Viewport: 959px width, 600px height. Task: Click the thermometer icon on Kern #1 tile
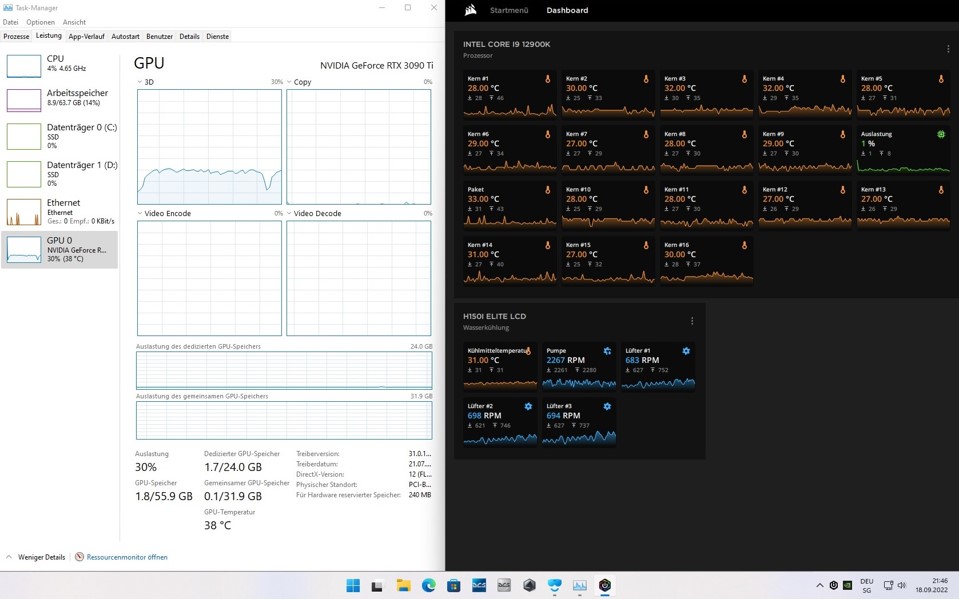[547, 79]
